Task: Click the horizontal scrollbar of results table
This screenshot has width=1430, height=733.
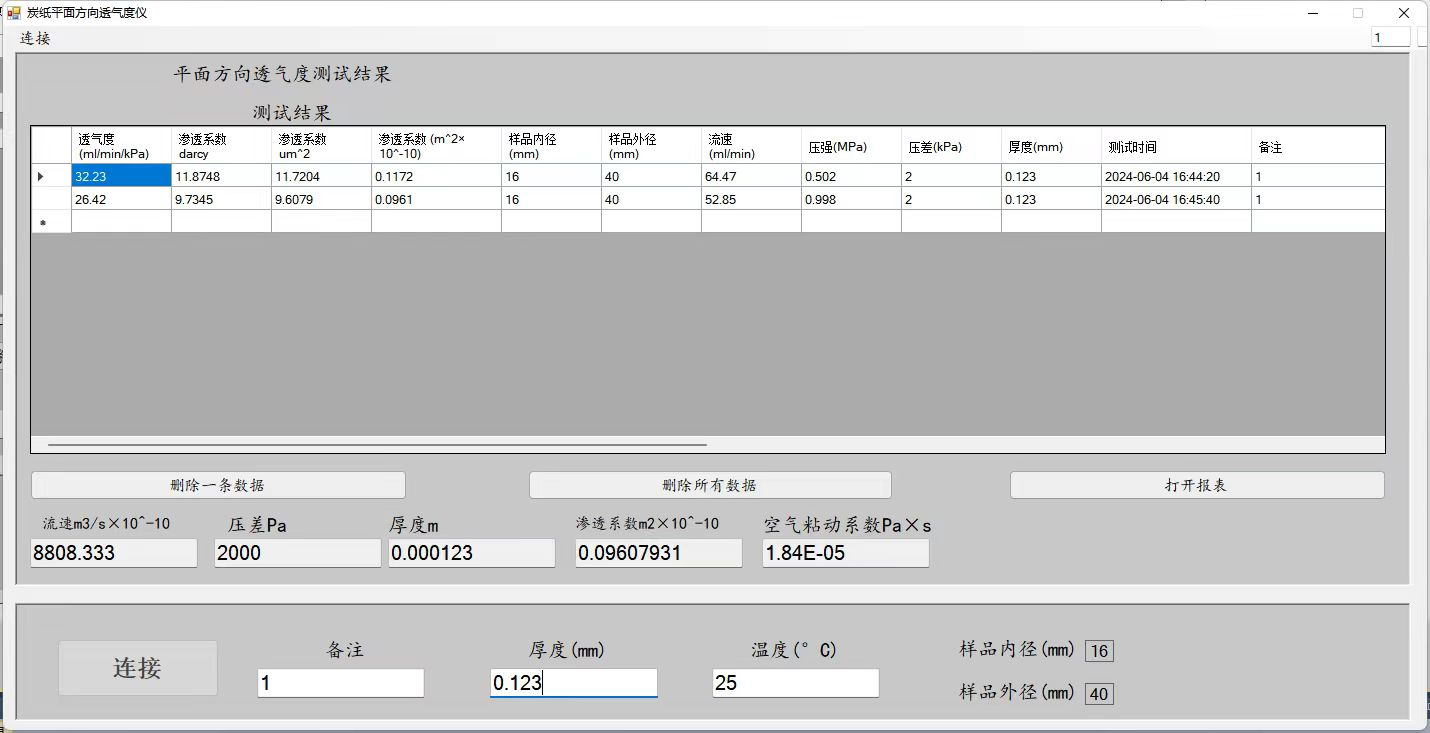Action: (x=377, y=444)
